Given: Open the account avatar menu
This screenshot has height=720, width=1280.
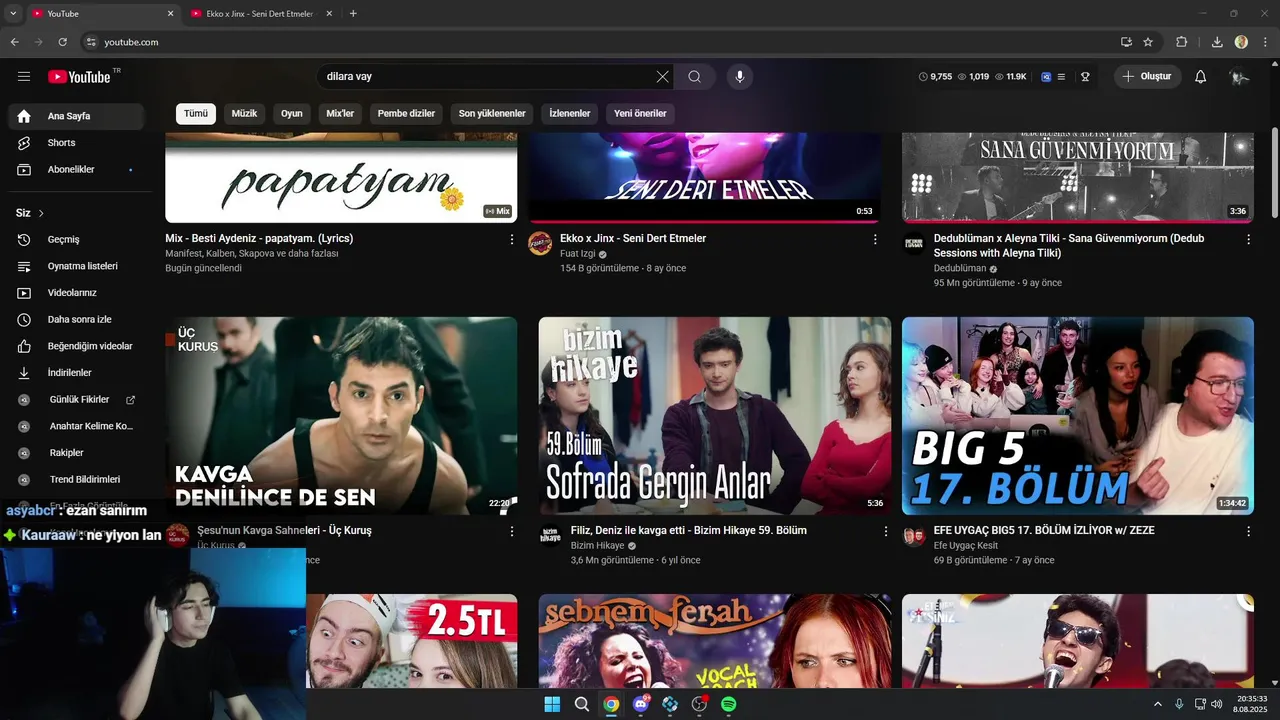Looking at the screenshot, I should [1240, 77].
